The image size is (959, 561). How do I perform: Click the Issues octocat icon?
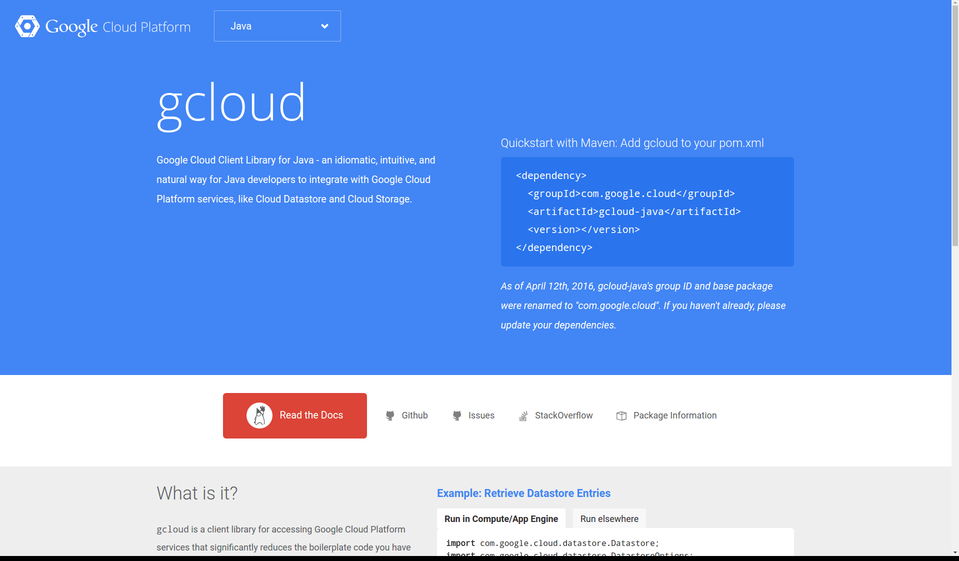[457, 416]
